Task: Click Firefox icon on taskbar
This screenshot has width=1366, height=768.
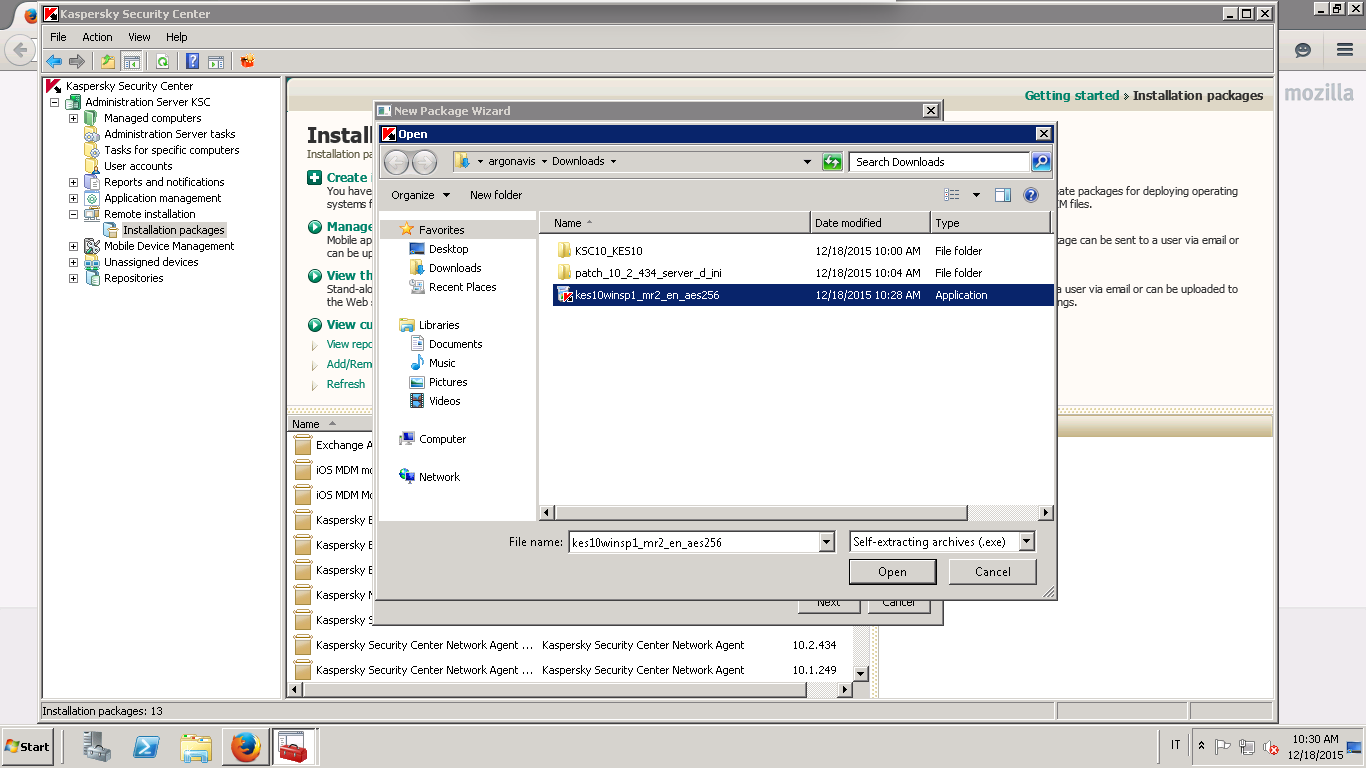Action: pos(245,747)
